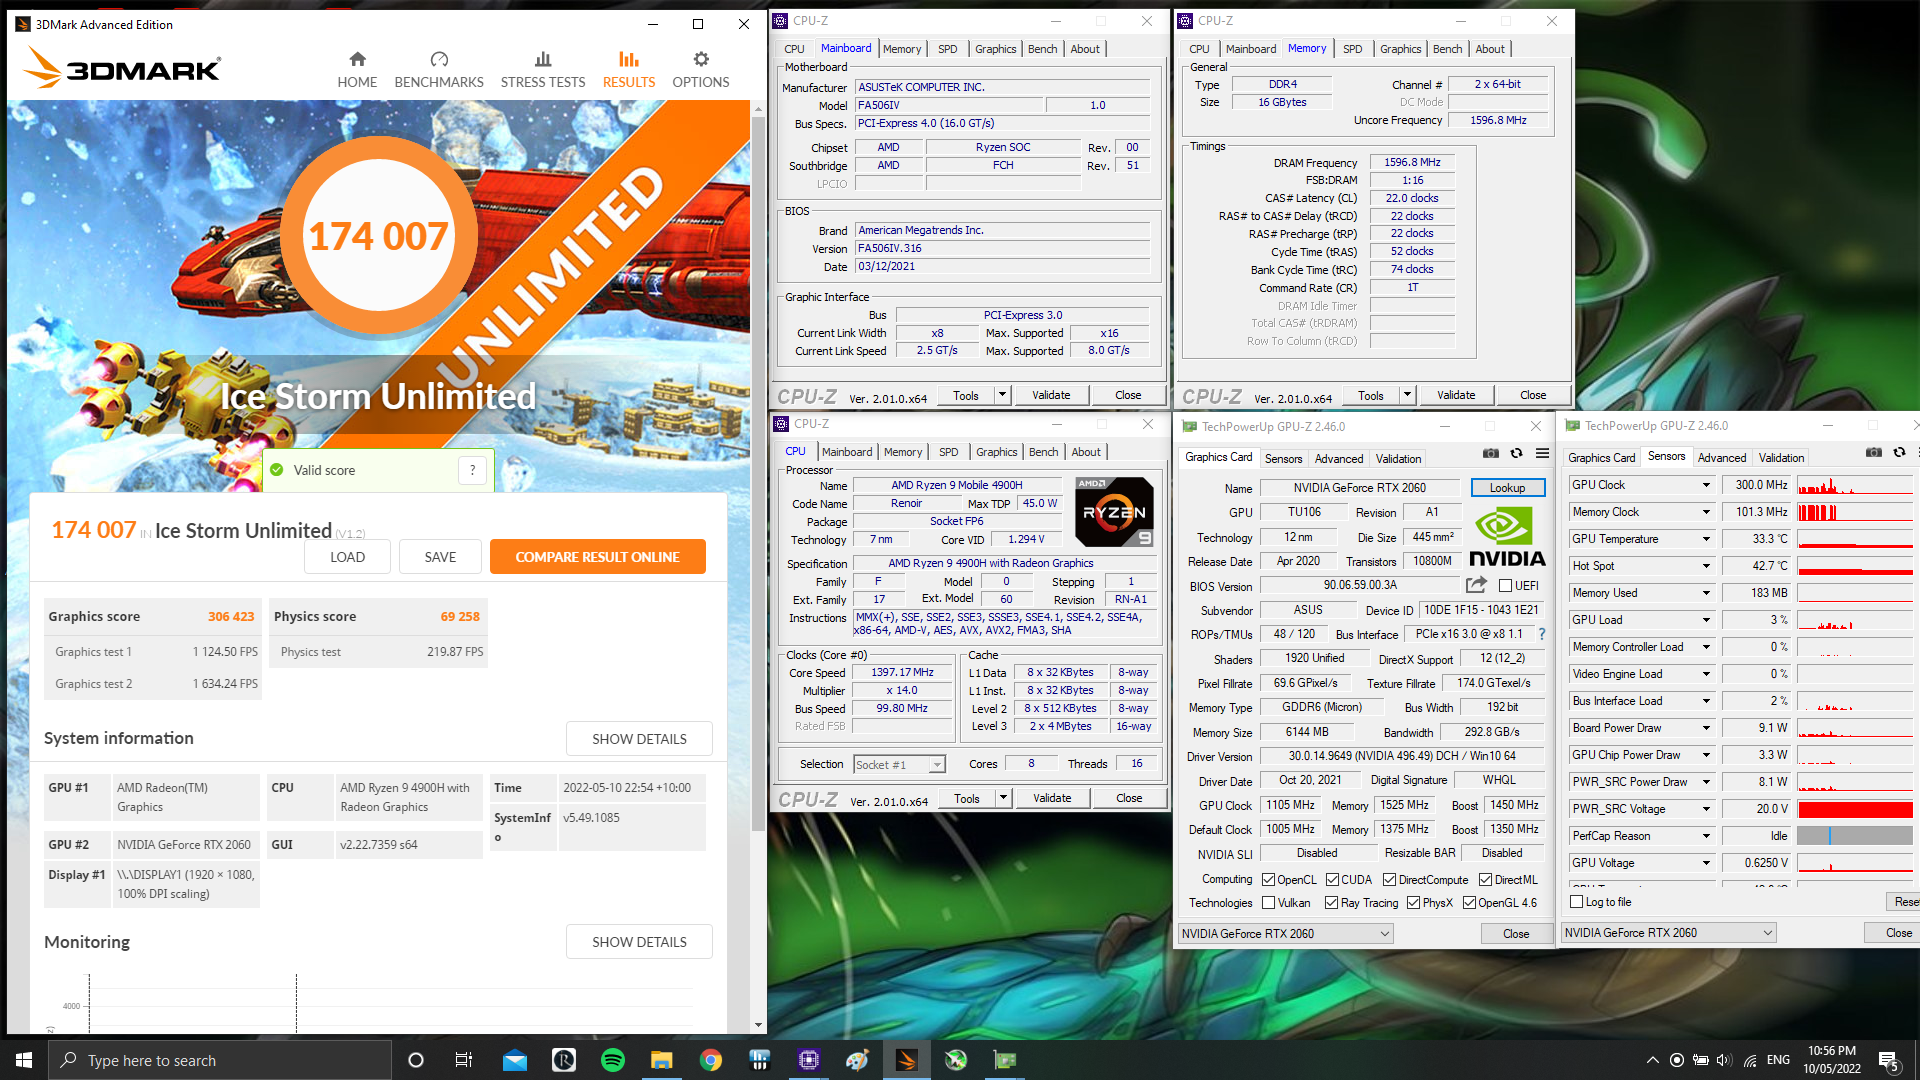Toggle the CUDA checkbox
Image resolution: width=1920 pixels, height=1080 pixels.
pyautogui.click(x=1332, y=880)
